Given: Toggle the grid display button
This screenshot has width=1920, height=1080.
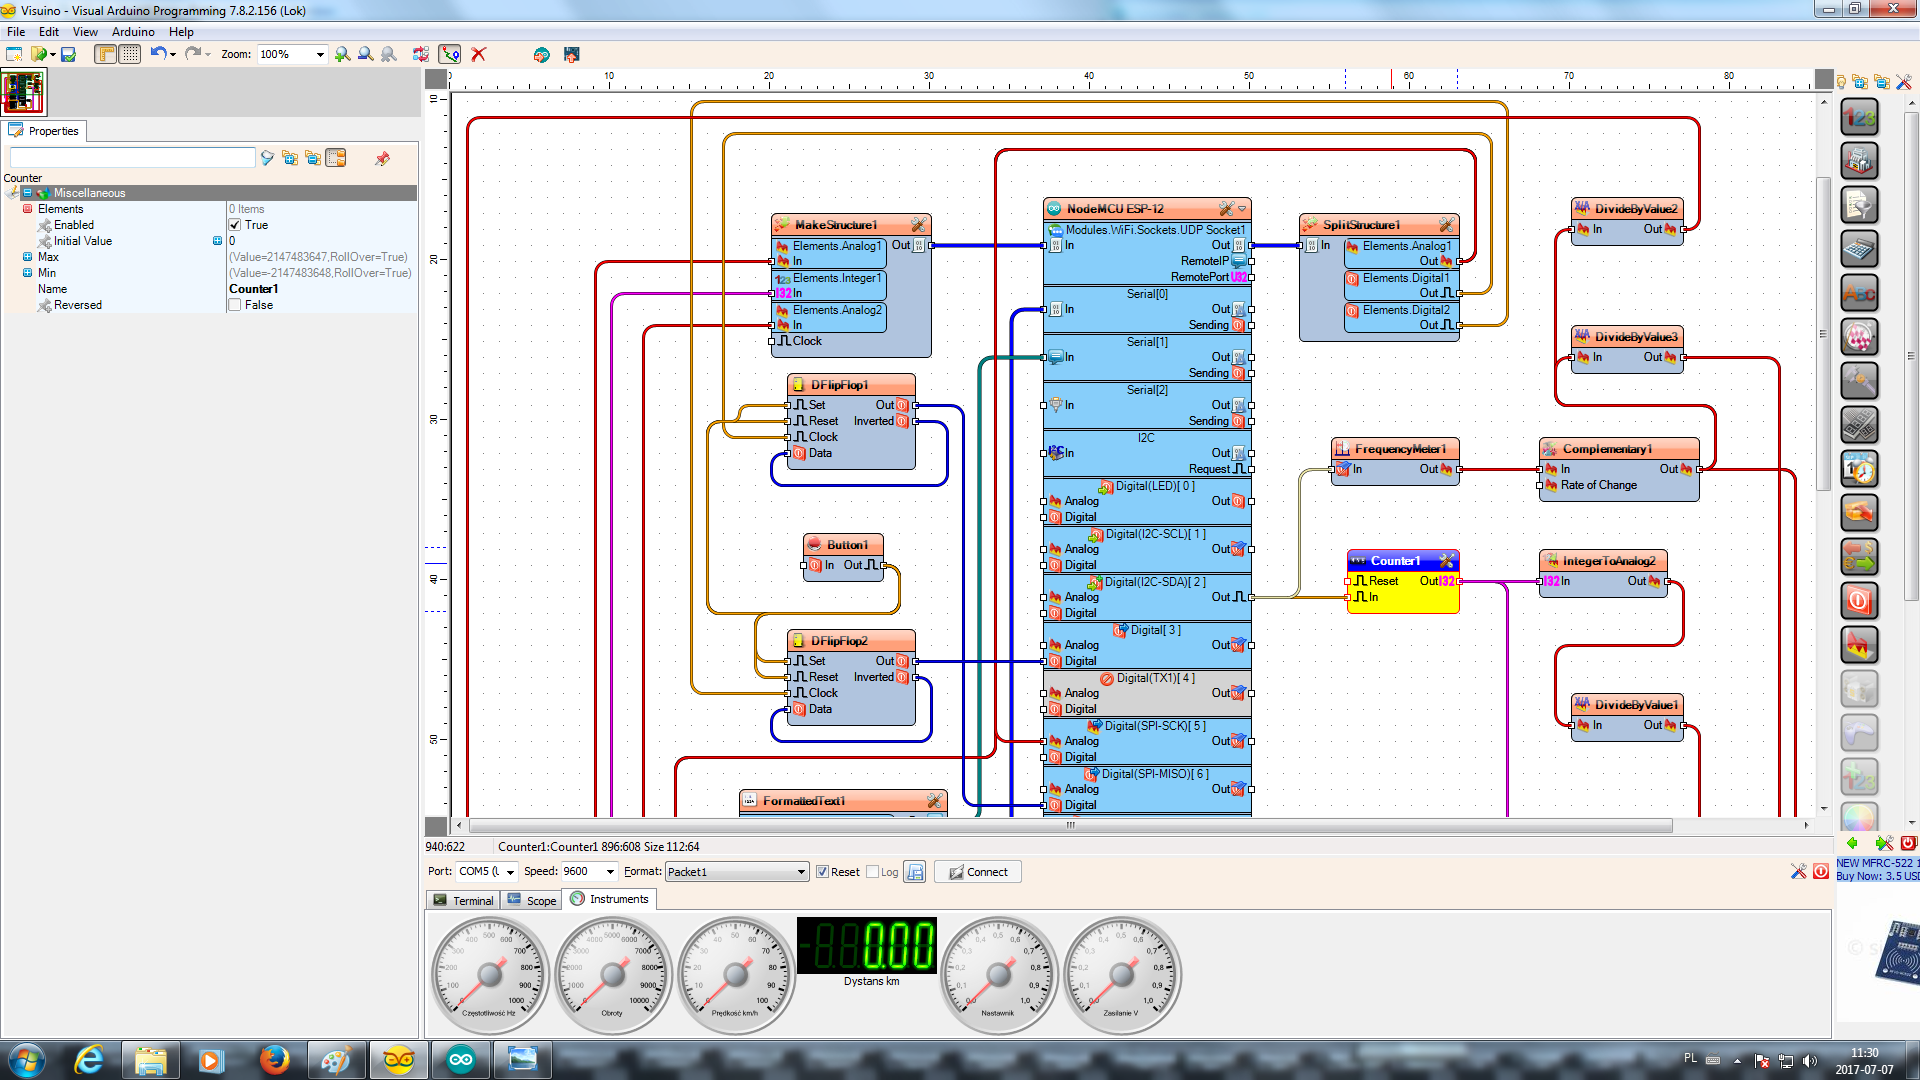Looking at the screenshot, I should point(130,54).
